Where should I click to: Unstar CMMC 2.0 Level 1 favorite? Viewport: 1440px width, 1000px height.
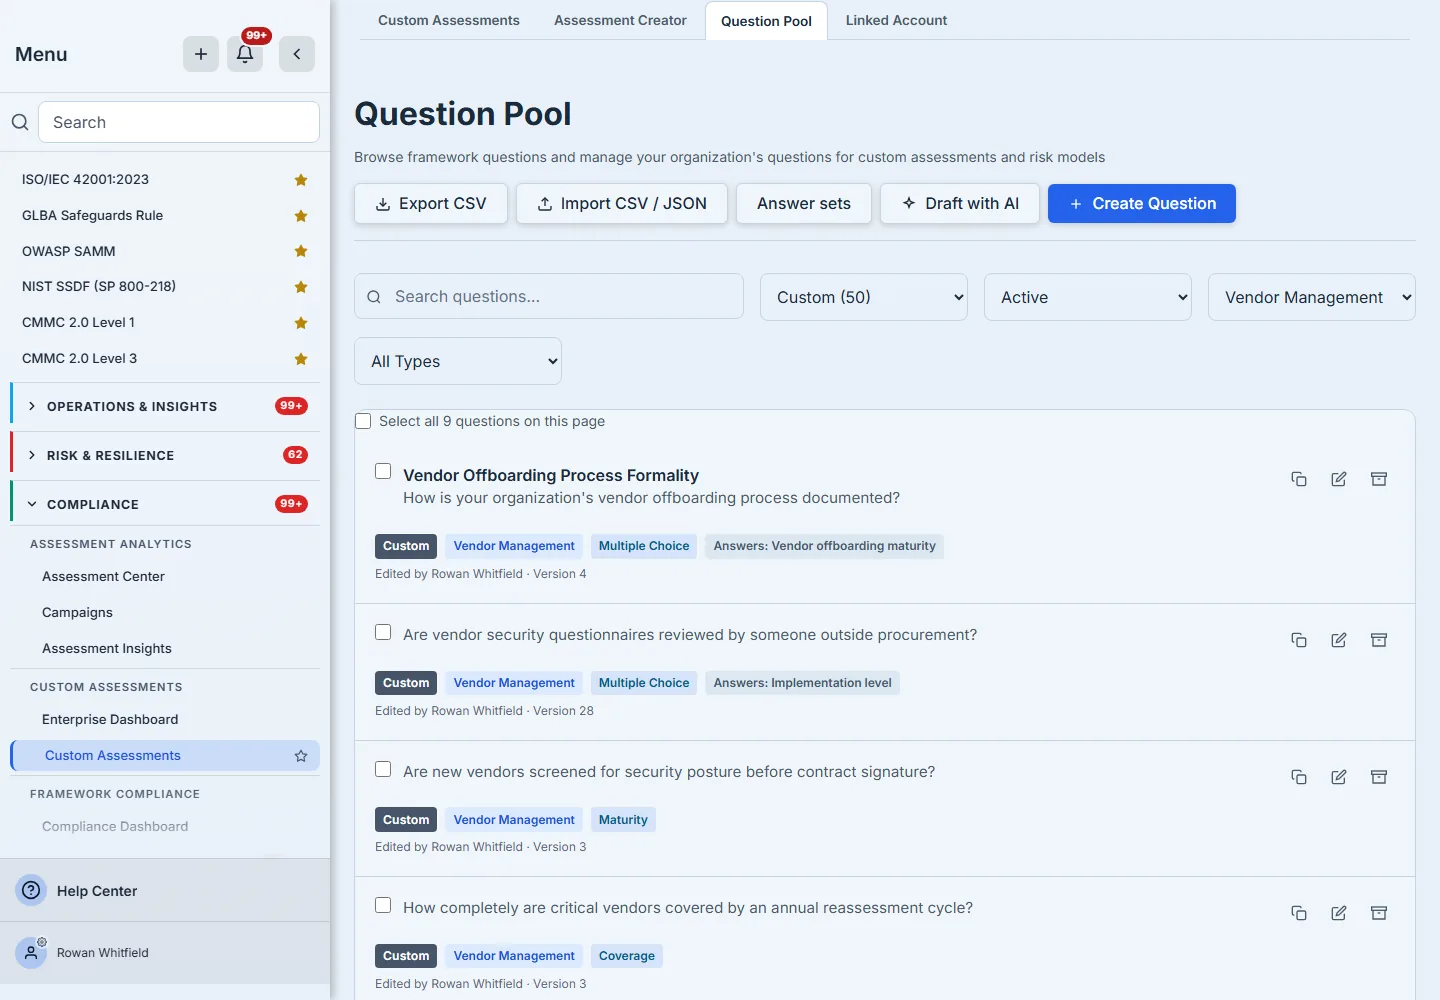[x=301, y=323]
